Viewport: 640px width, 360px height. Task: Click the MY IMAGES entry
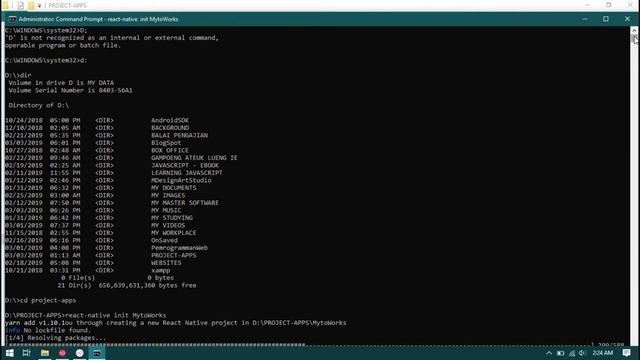[168, 195]
